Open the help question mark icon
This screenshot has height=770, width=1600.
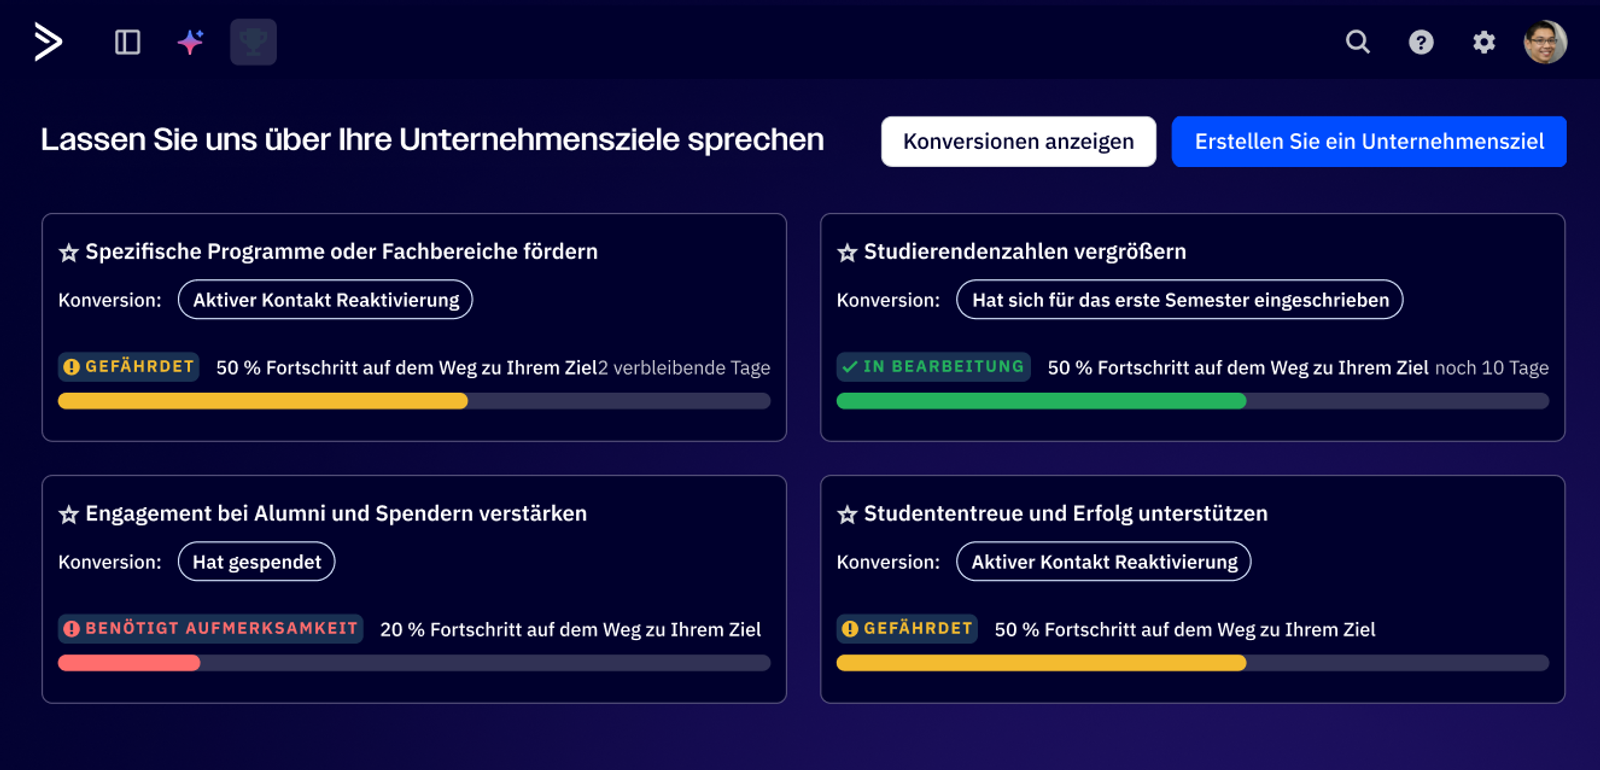point(1421,42)
